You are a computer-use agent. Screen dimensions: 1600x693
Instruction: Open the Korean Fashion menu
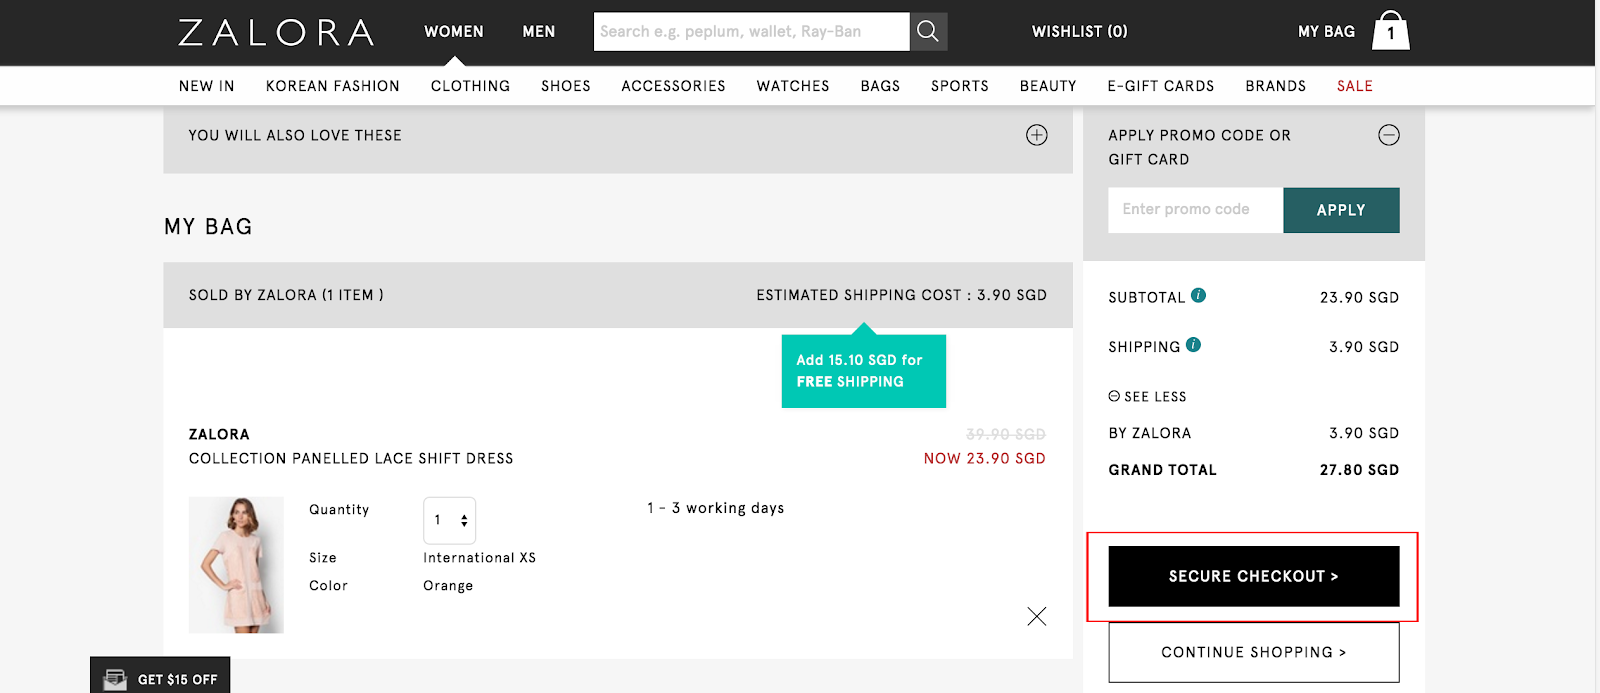tap(333, 86)
